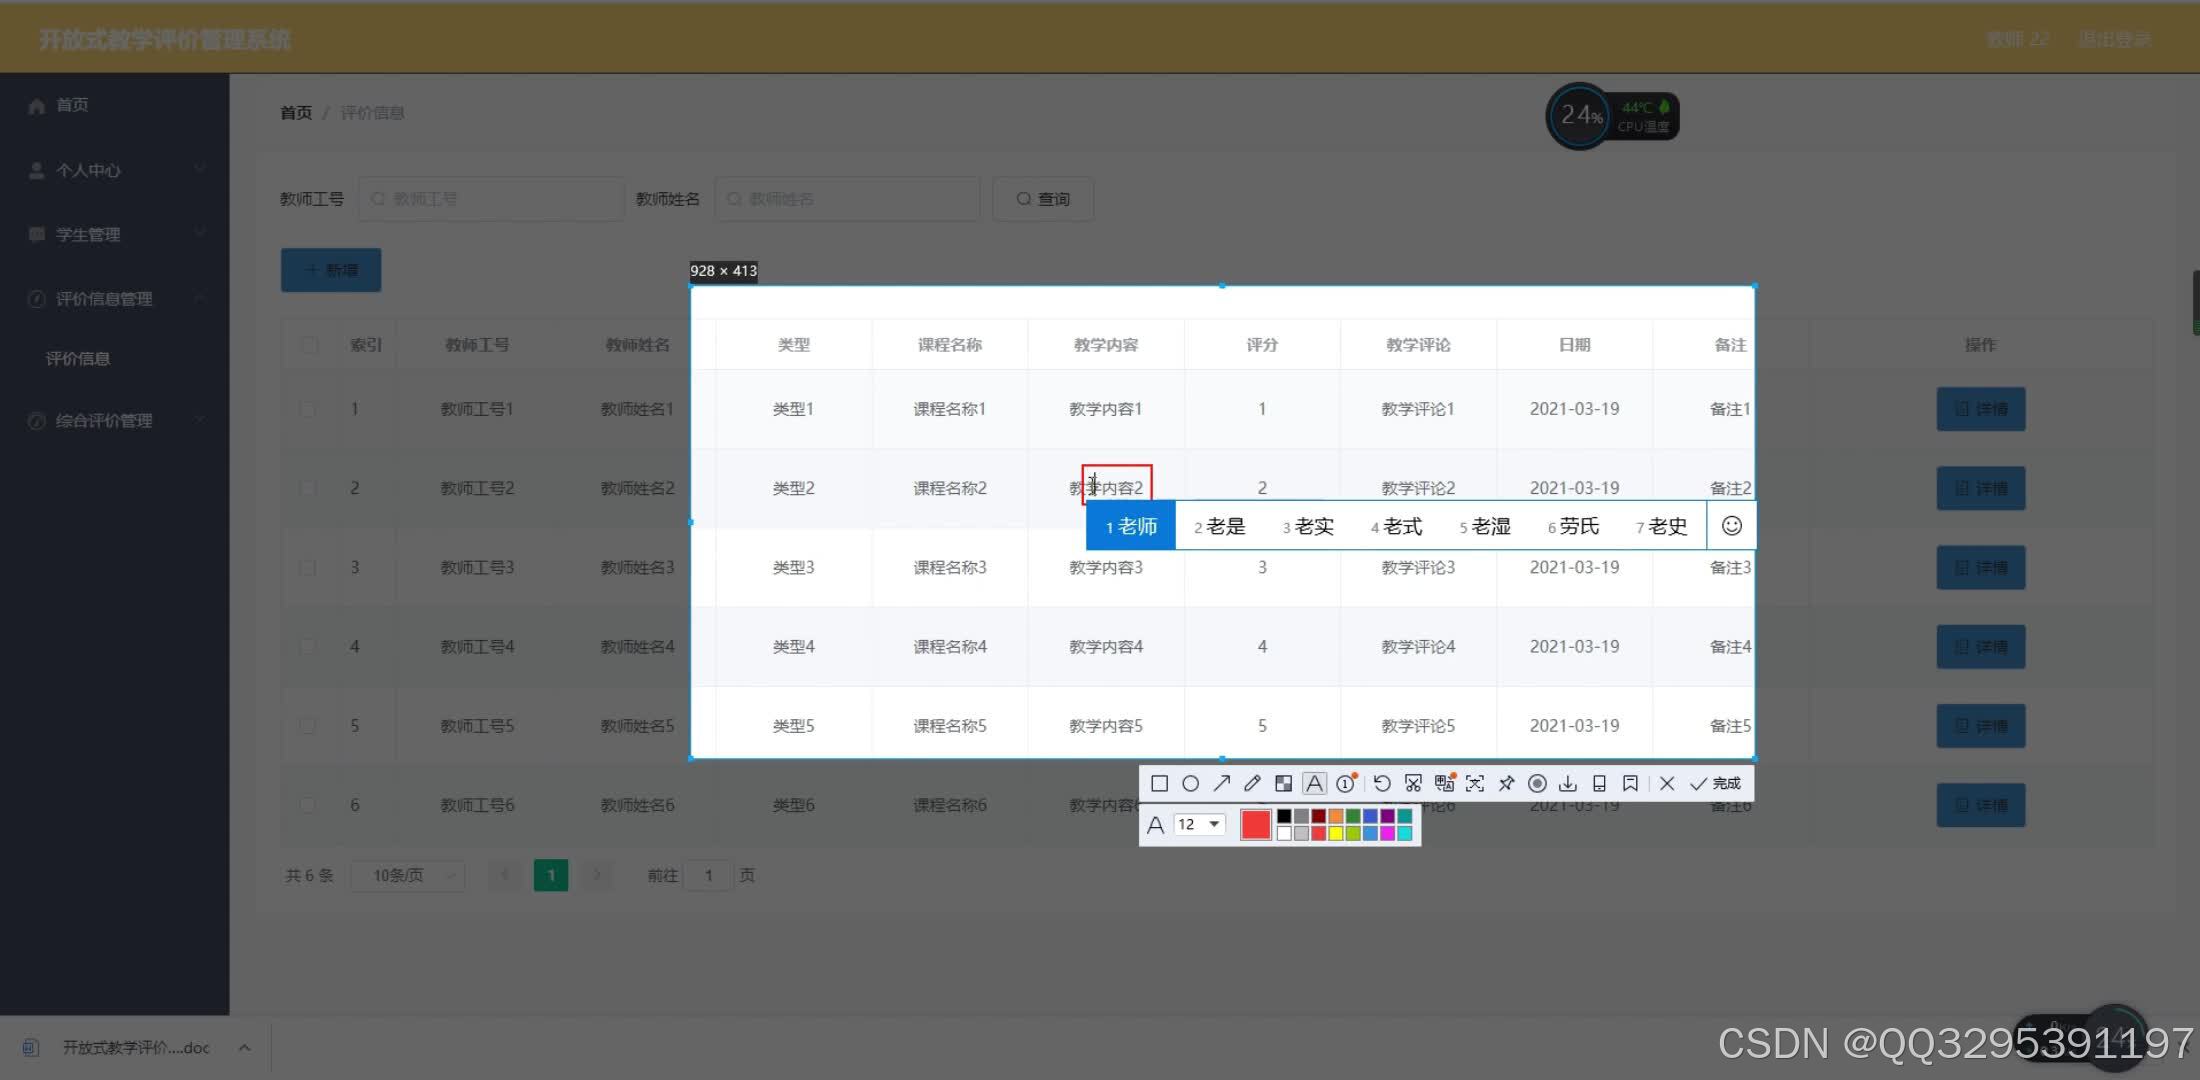This screenshot has width=2200, height=1080.
Task: Click the scissors capture icon
Action: click(x=1413, y=784)
